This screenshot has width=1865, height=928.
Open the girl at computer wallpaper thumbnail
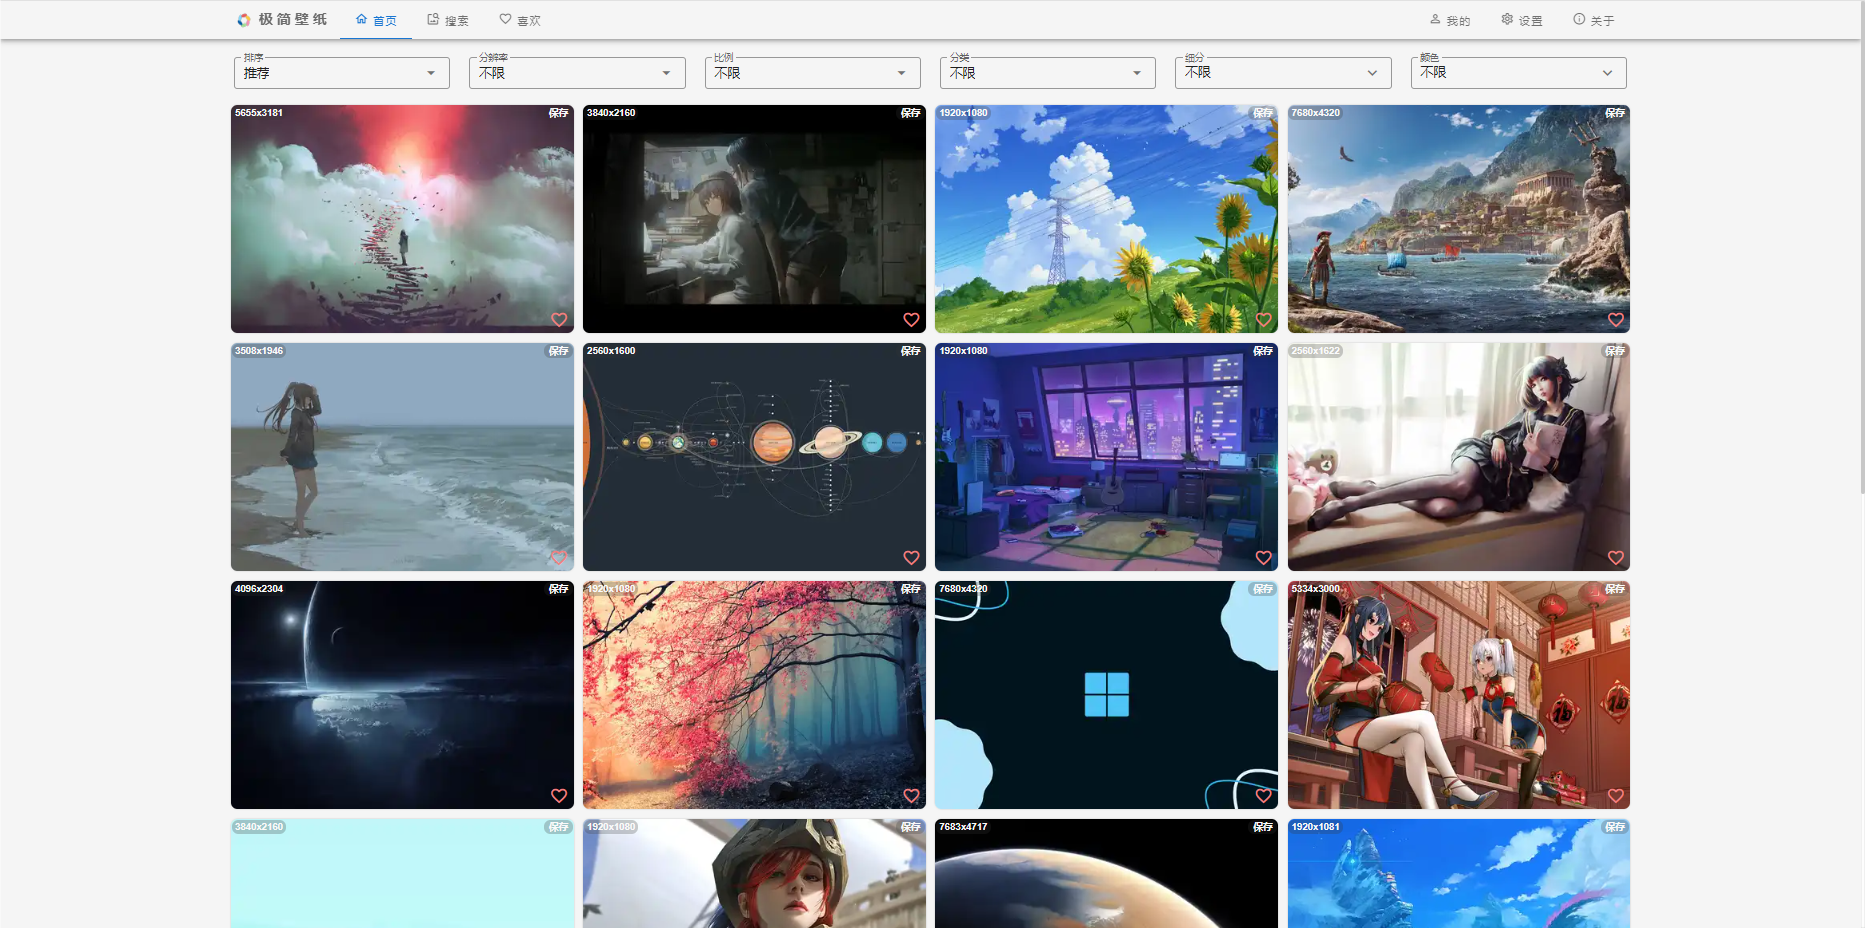click(753, 220)
